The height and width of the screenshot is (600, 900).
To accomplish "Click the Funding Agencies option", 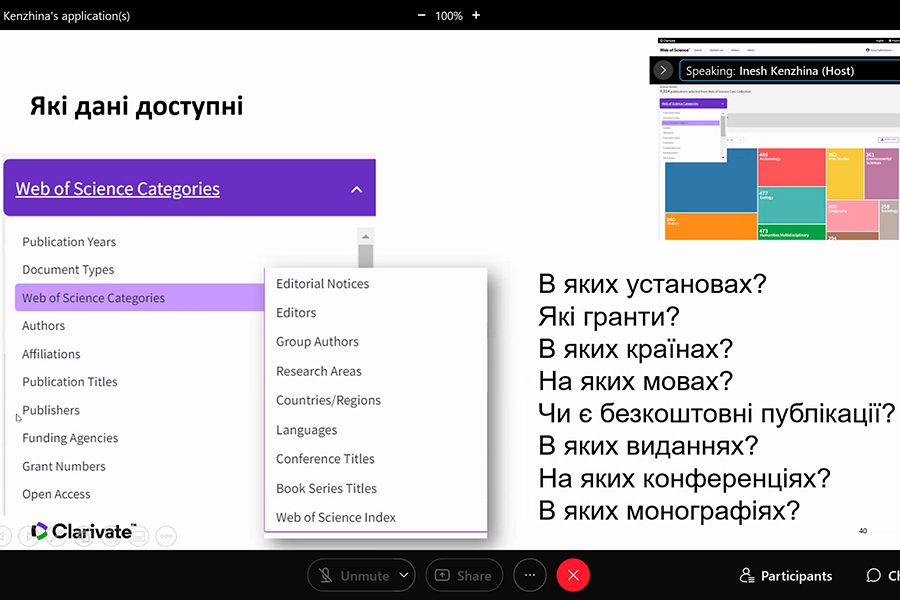I will click(x=70, y=437).
